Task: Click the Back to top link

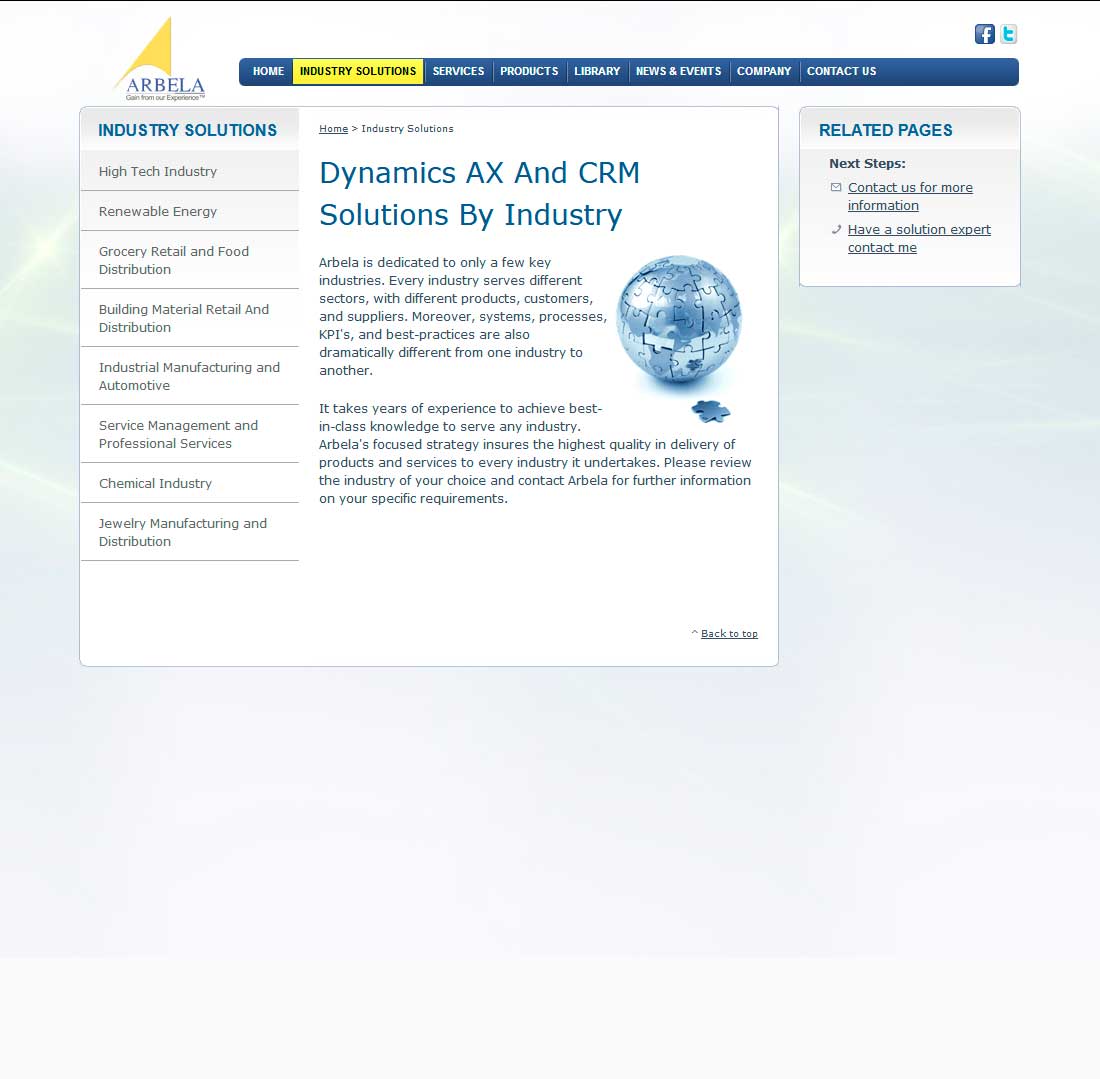Action: click(x=729, y=634)
